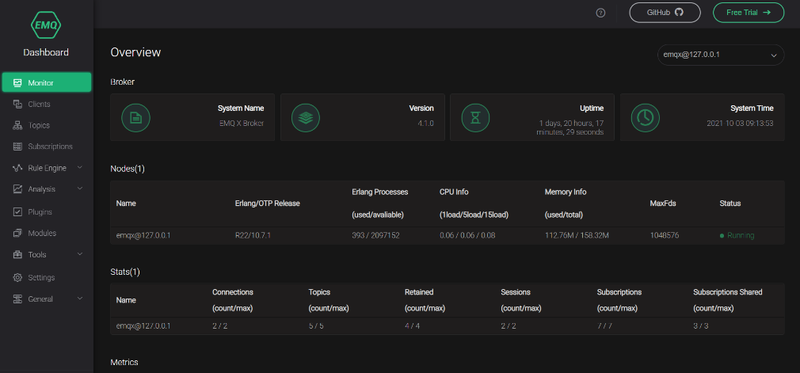Click the Settings gear icon in sidebar
The height and width of the screenshot is (373, 800).
(17, 278)
